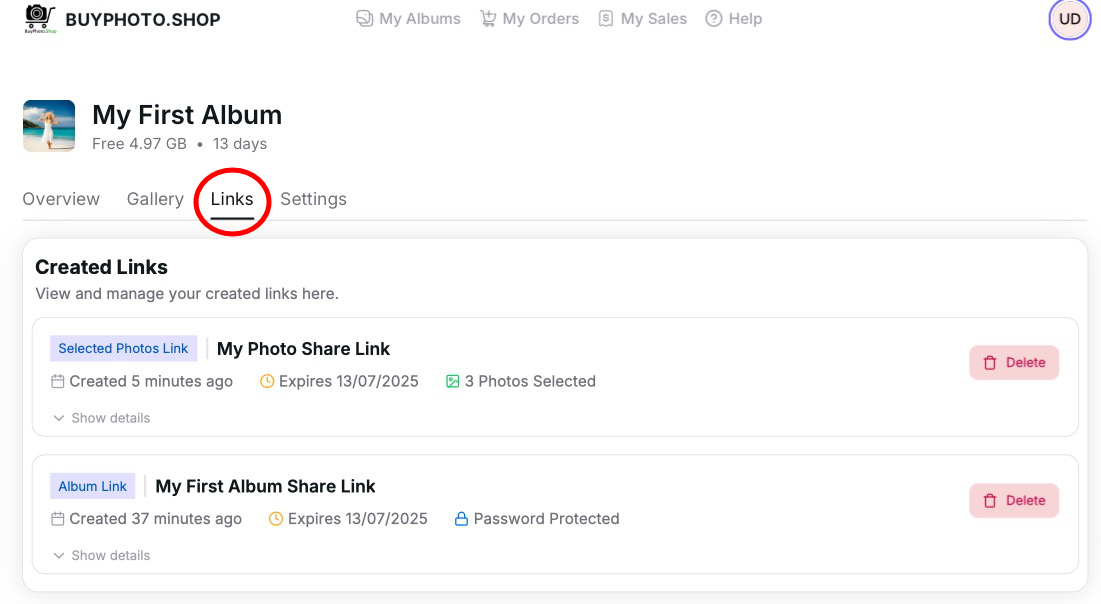This screenshot has height=604, width=1101.
Task: Click the green photos icon beside 3 Photos Selected
Action: coord(453,381)
